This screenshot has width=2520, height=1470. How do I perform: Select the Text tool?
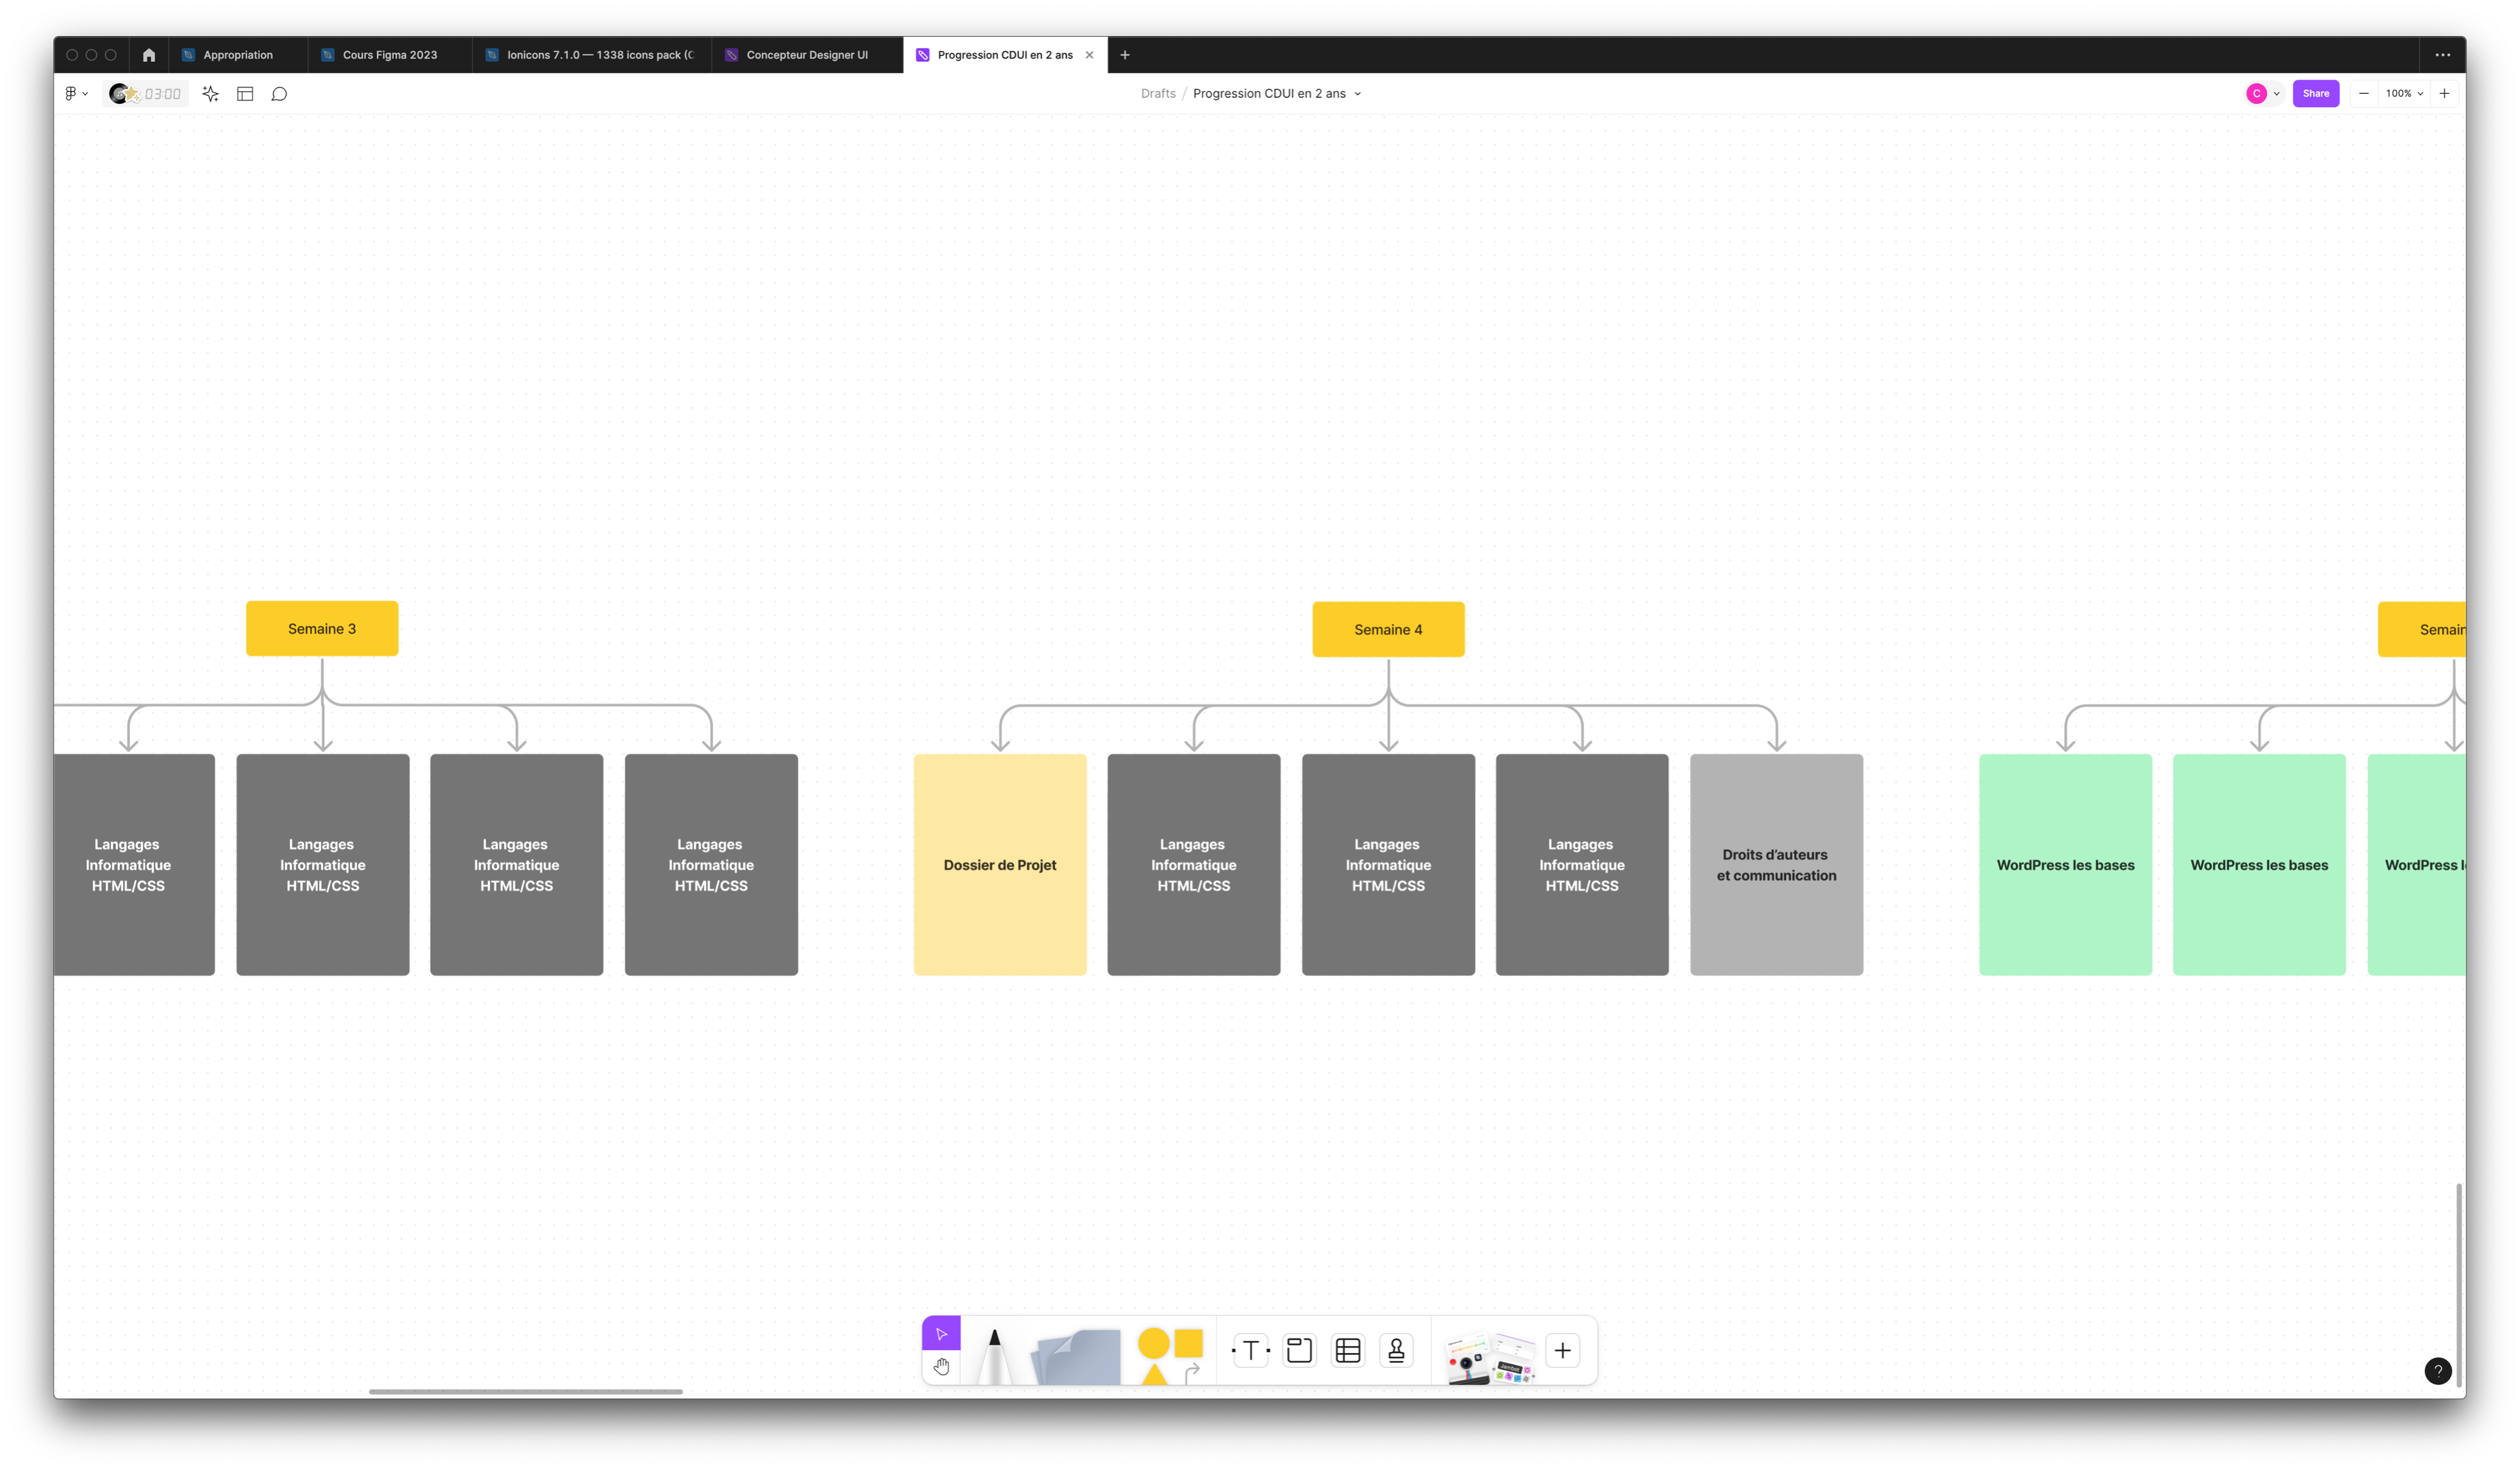(1250, 1351)
